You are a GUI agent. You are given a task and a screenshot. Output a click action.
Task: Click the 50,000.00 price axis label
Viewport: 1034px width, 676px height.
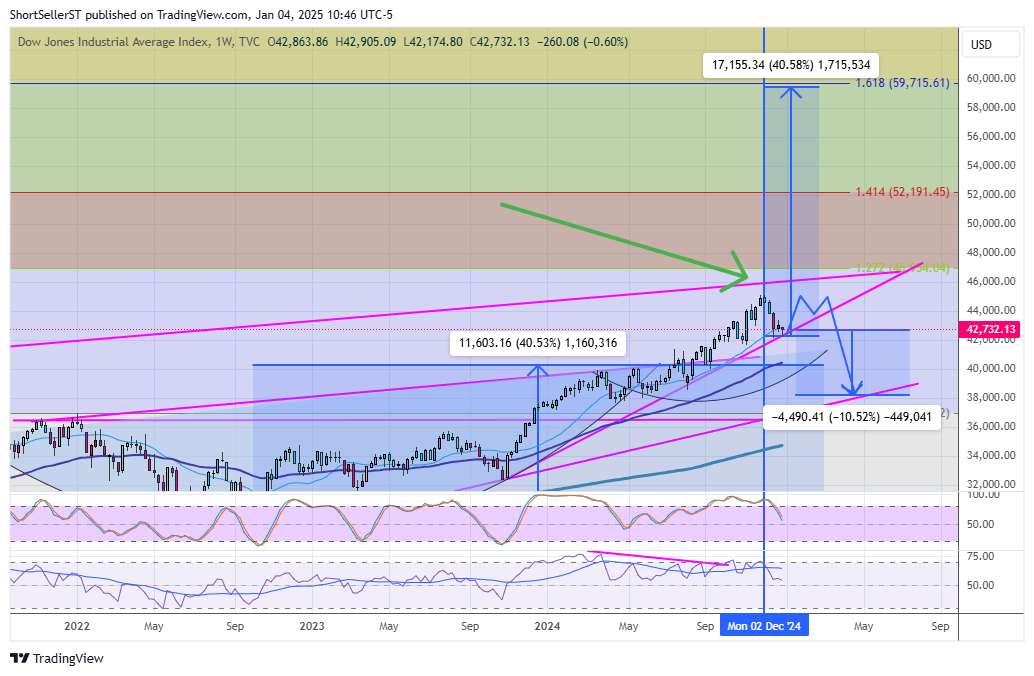[x=990, y=223]
